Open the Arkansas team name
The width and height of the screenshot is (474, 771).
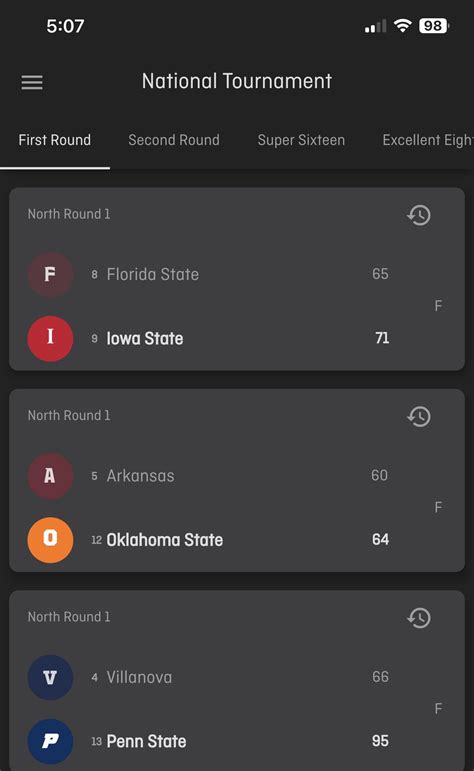coord(141,476)
